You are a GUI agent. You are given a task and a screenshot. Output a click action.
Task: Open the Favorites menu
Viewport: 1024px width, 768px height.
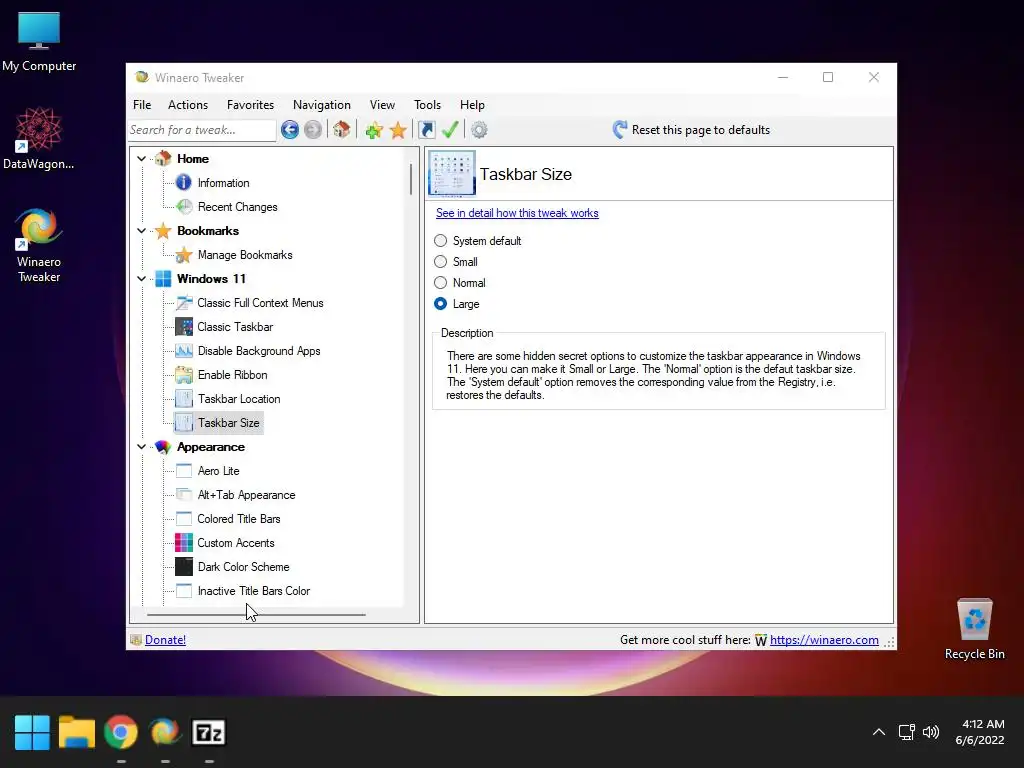pyautogui.click(x=250, y=104)
